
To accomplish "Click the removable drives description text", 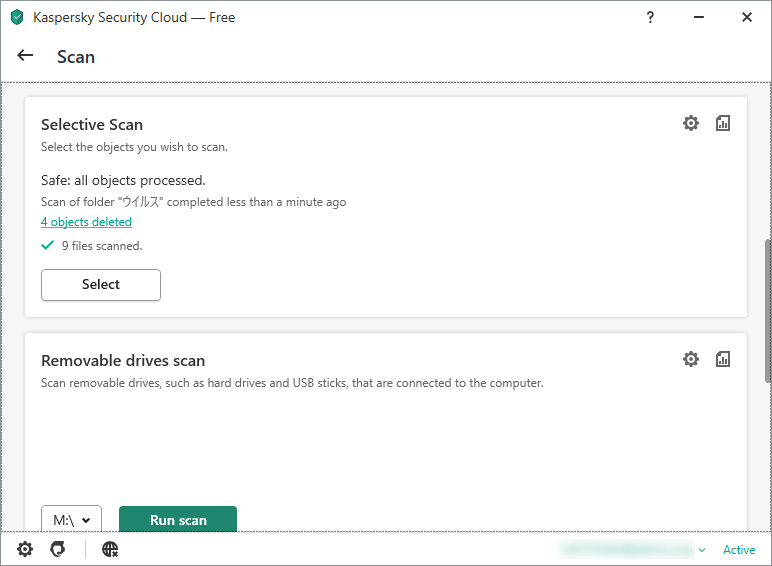I will click(292, 383).
